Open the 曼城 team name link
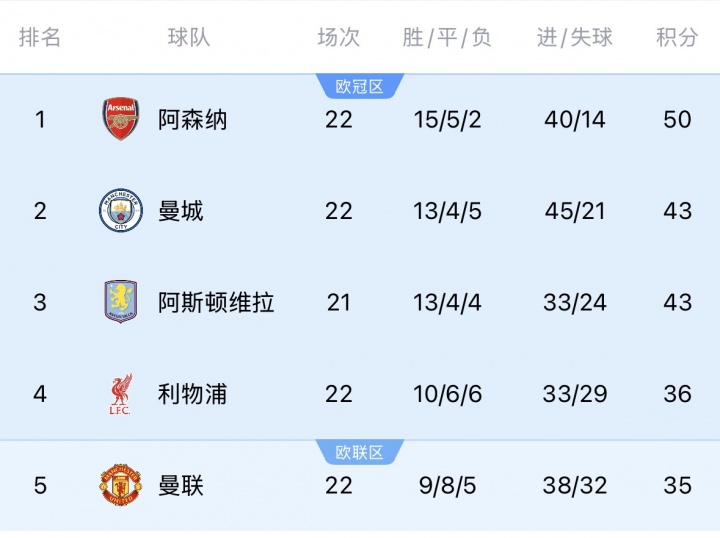Viewport: 720px width, 538px height. (x=181, y=211)
